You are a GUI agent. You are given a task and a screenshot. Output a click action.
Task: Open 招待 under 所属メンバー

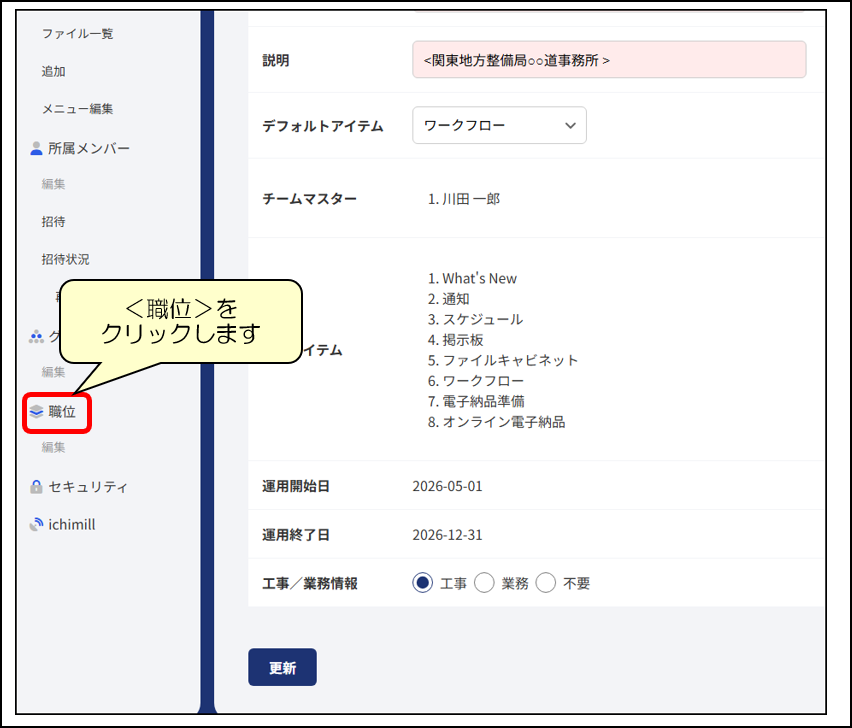(54, 222)
